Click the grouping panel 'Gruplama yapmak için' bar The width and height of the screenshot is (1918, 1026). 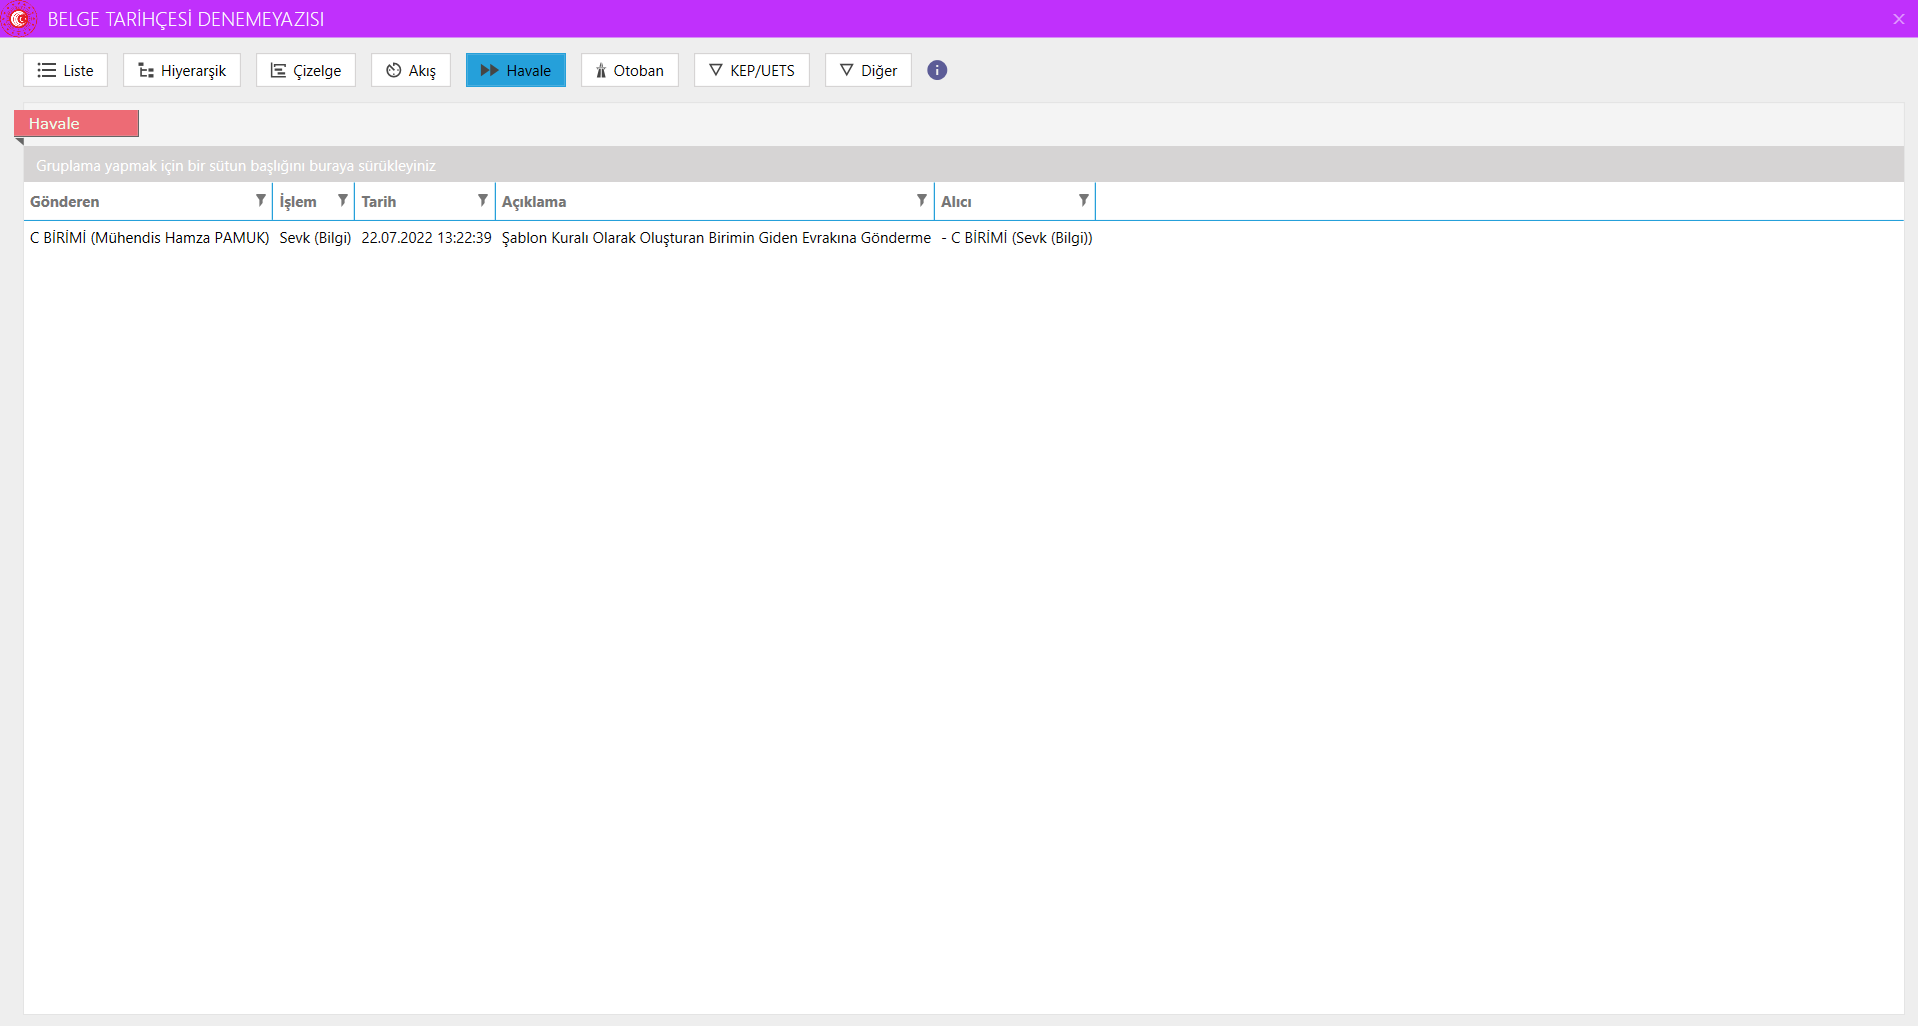click(963, 166)
